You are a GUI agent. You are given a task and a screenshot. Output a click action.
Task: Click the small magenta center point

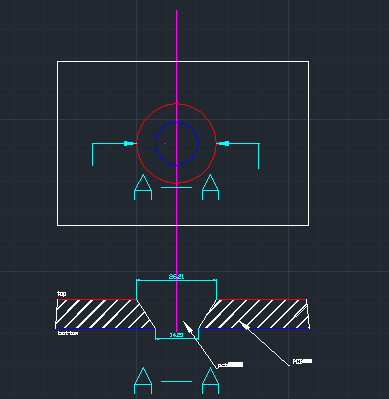click(x=164, y=144)
